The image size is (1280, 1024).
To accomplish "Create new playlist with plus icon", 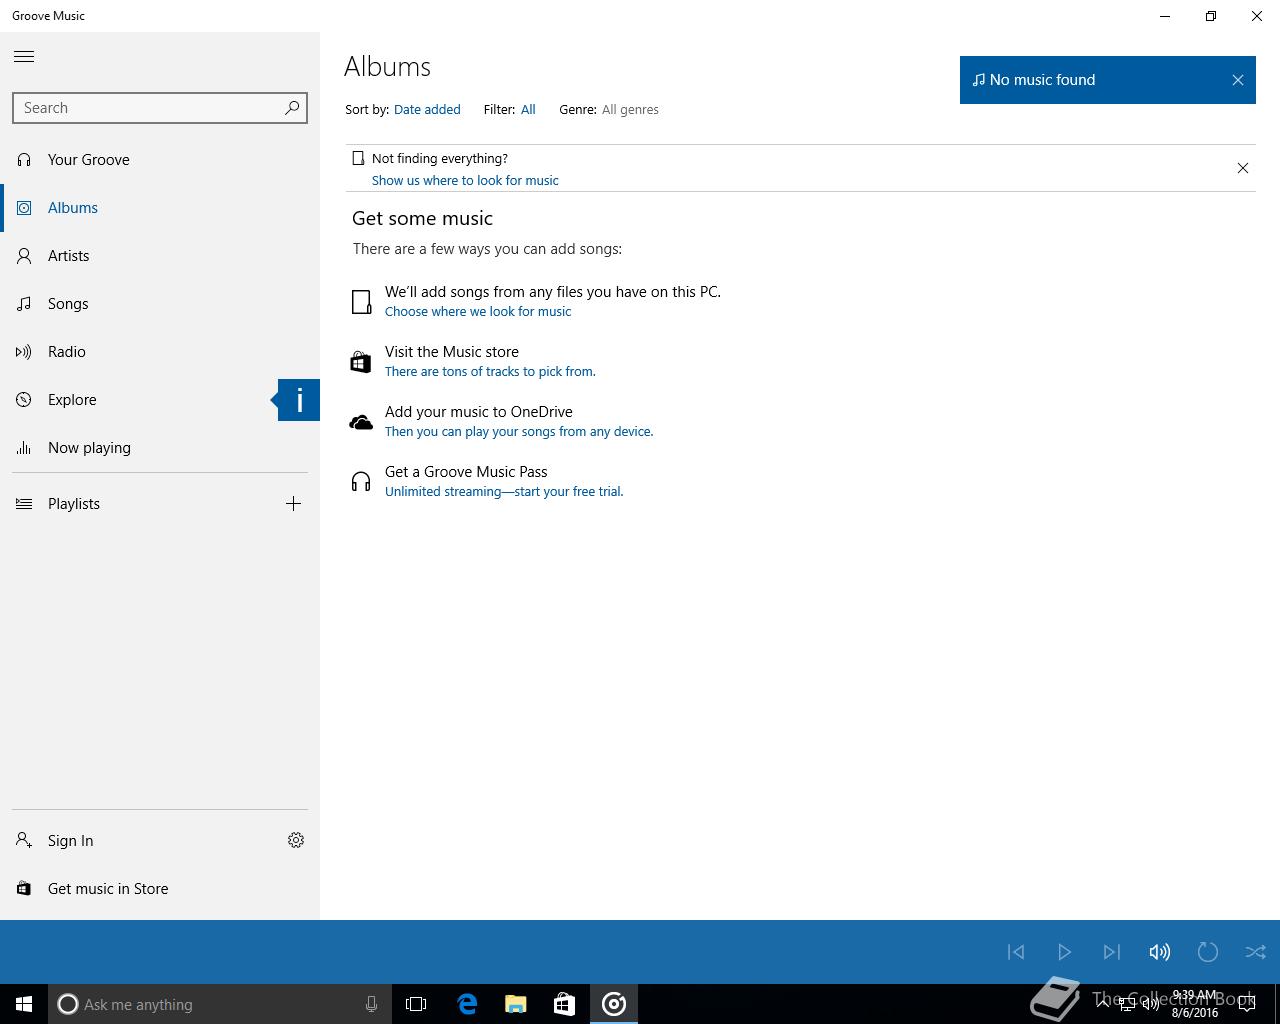I will (293, 504).
